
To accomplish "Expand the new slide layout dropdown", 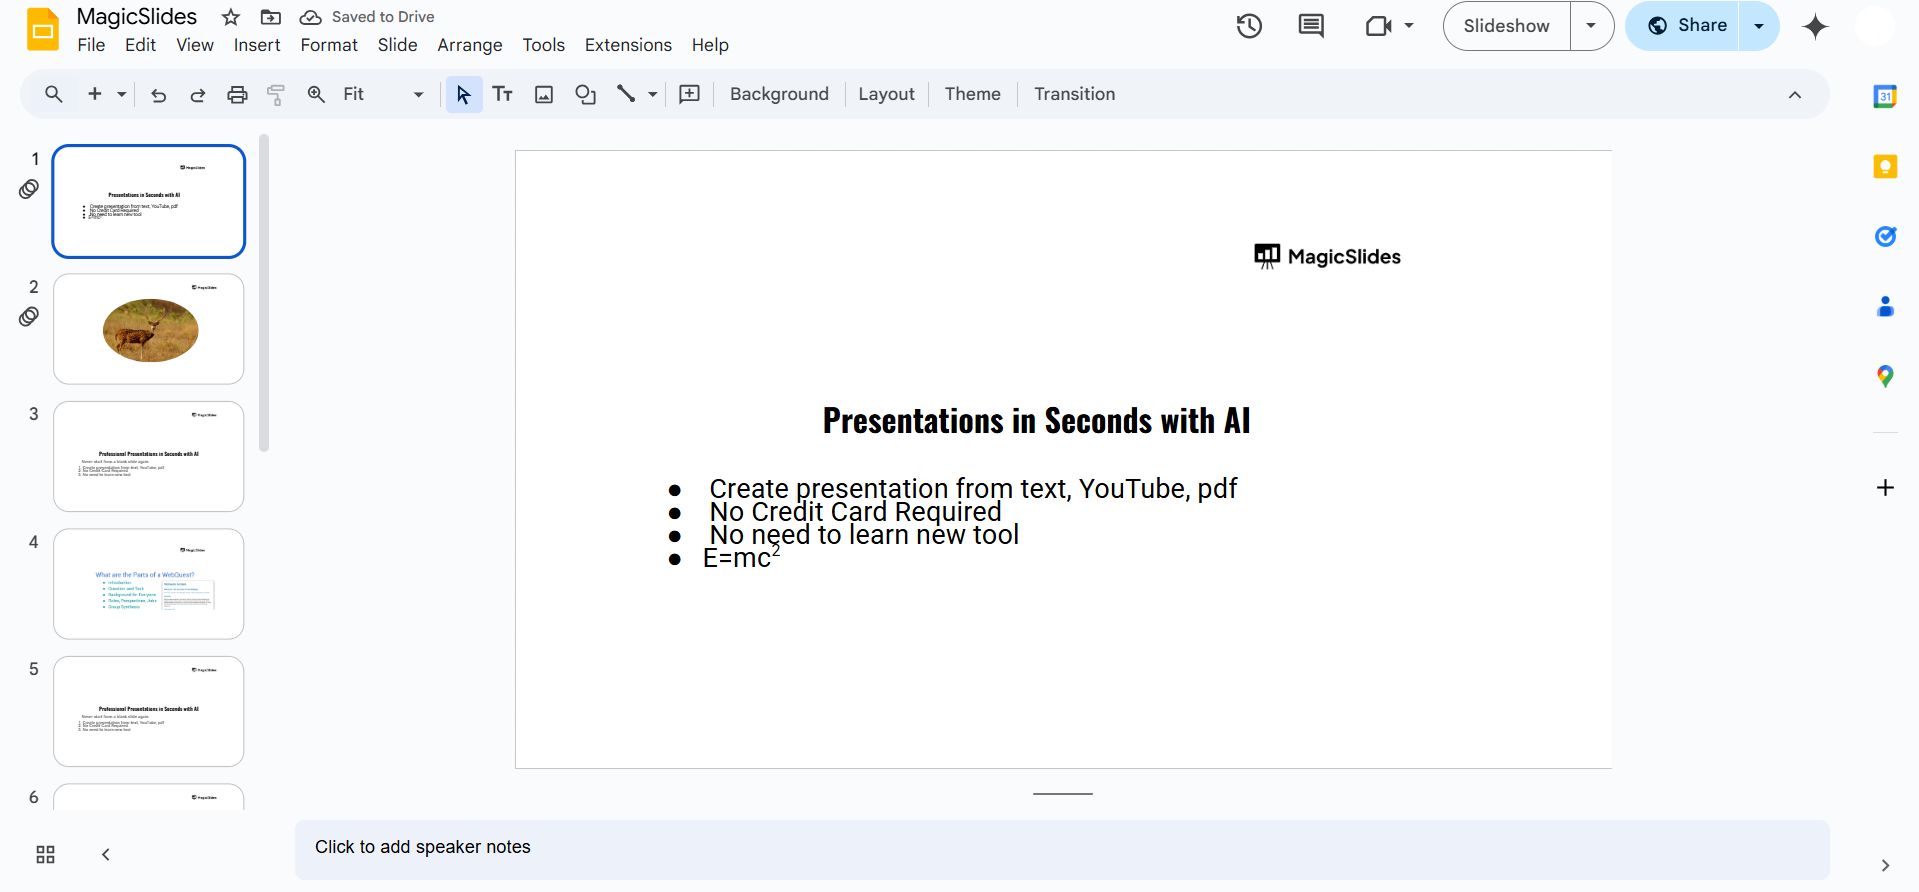I will click(x=121, y=94).
